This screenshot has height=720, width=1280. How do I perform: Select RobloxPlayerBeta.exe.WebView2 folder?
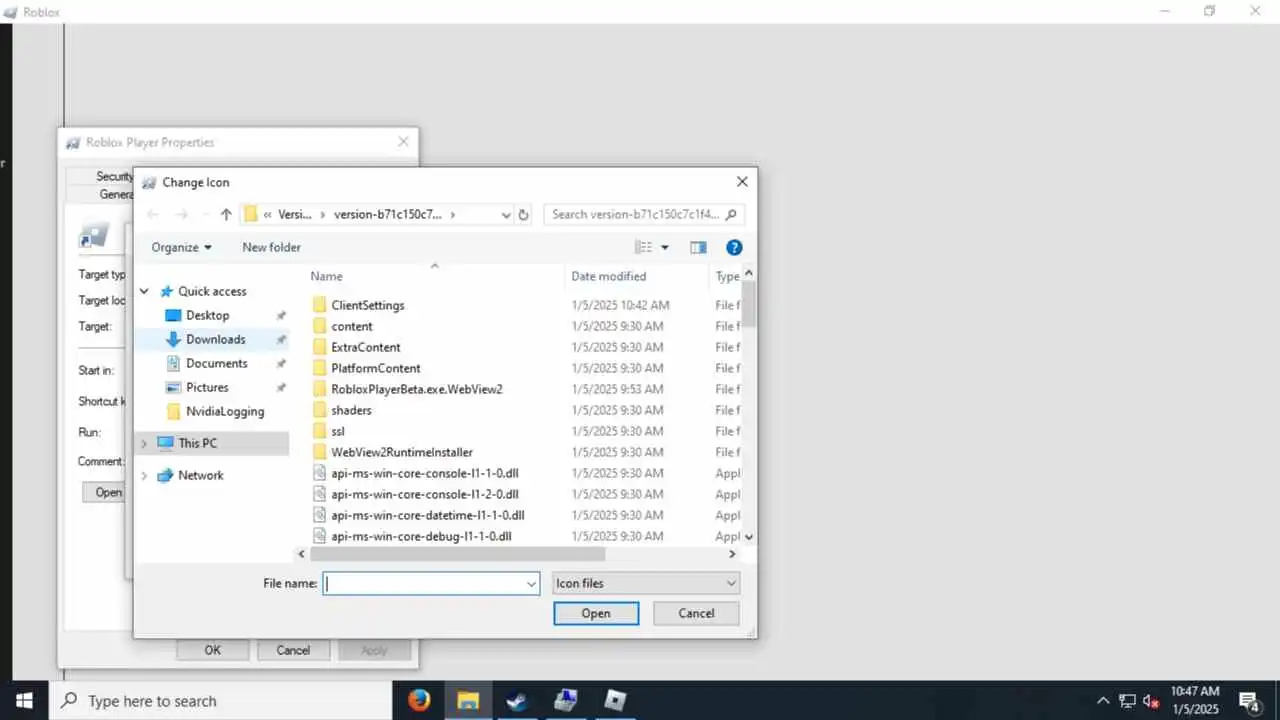pyautogui.click(x=416, y=389)
